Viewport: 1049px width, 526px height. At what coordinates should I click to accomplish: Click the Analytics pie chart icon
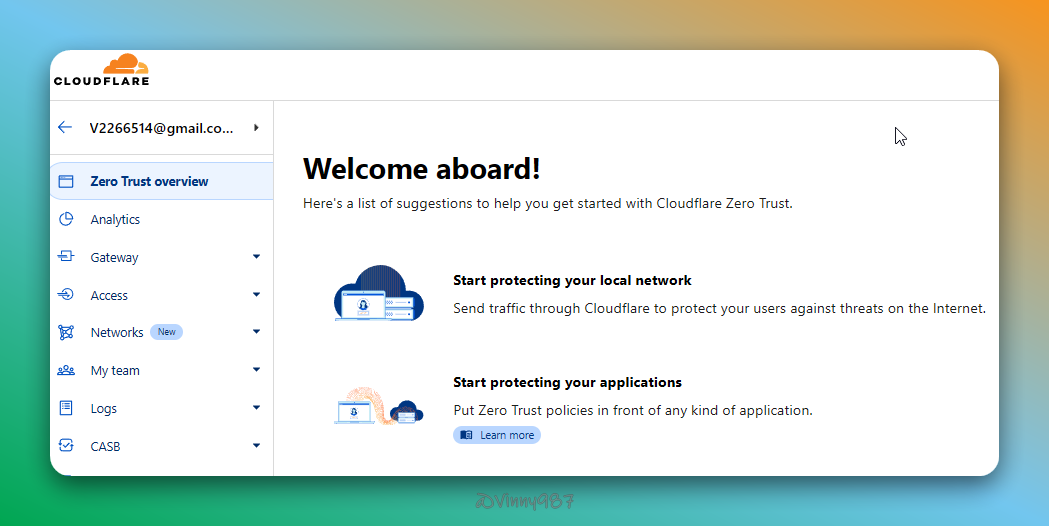coord(66,220)
